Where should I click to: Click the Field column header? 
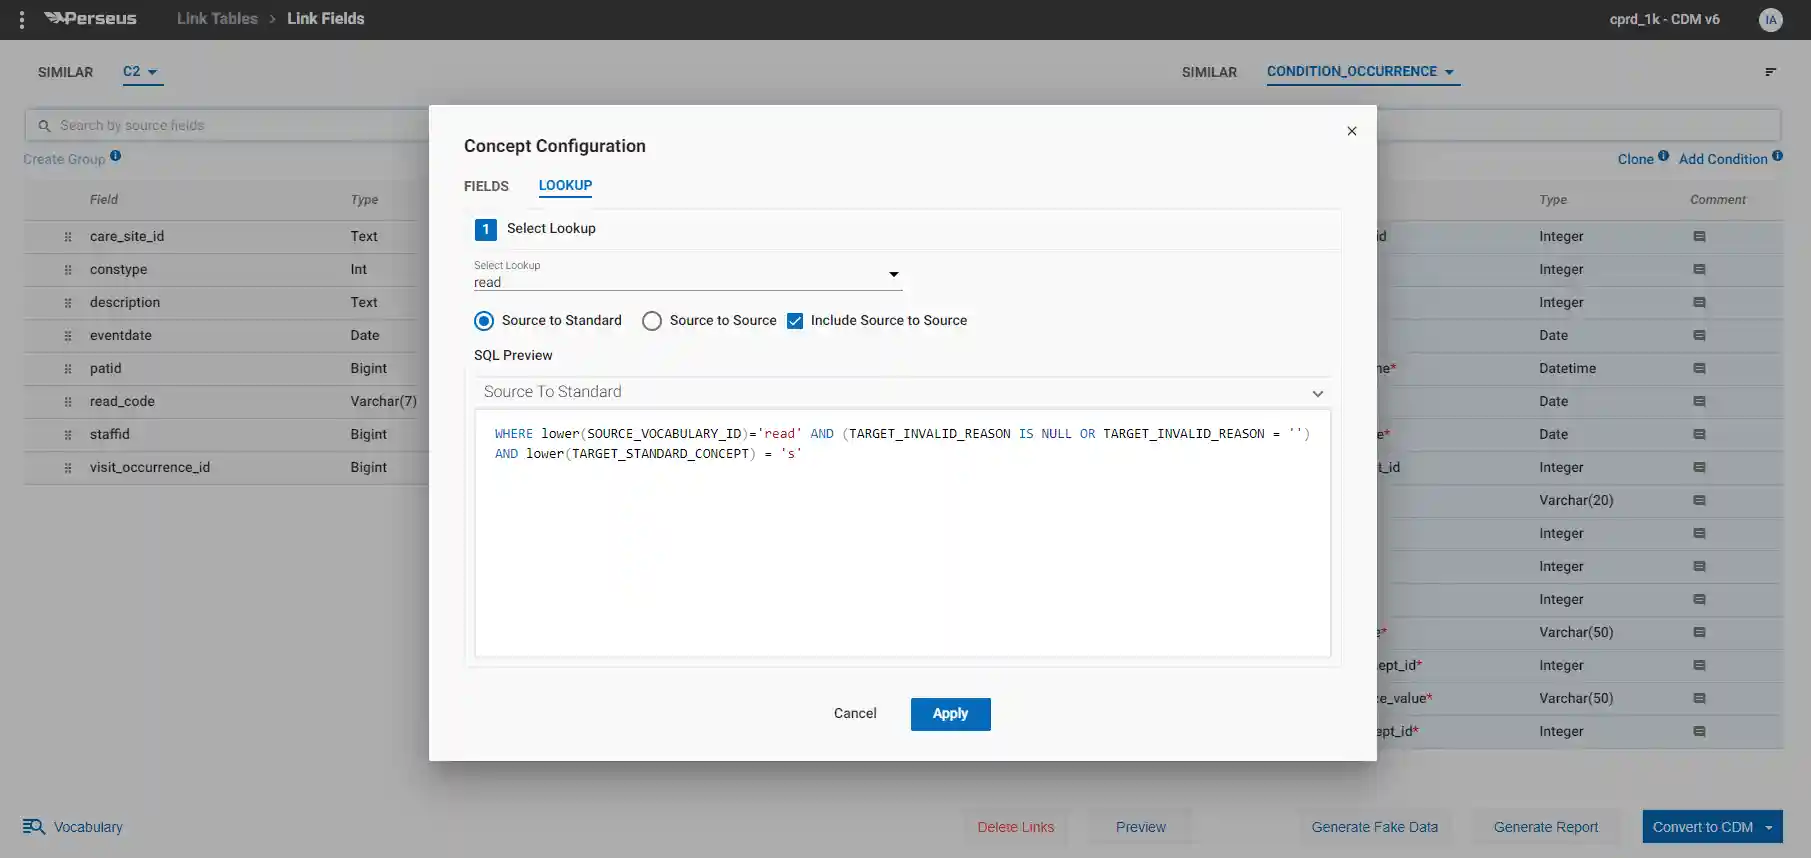click(x=104, y=200)
